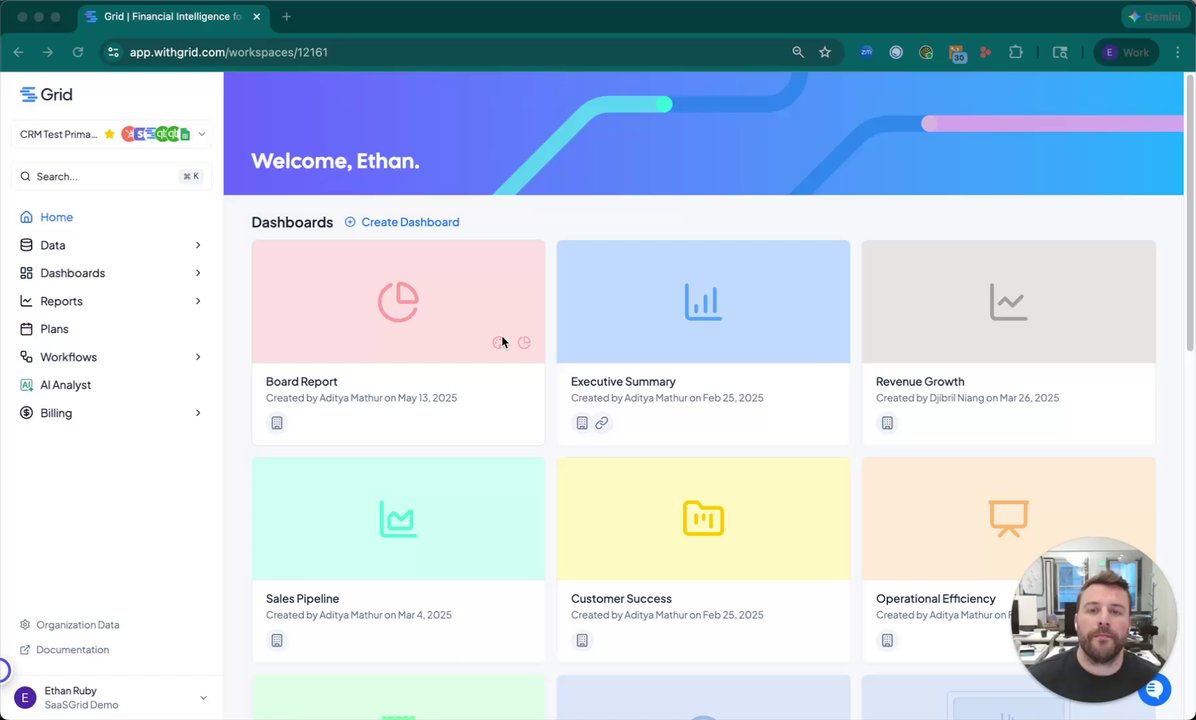Click the AI Analyst icon
The width and height of the screenshot is (1196, 720).
click(27, 385)
